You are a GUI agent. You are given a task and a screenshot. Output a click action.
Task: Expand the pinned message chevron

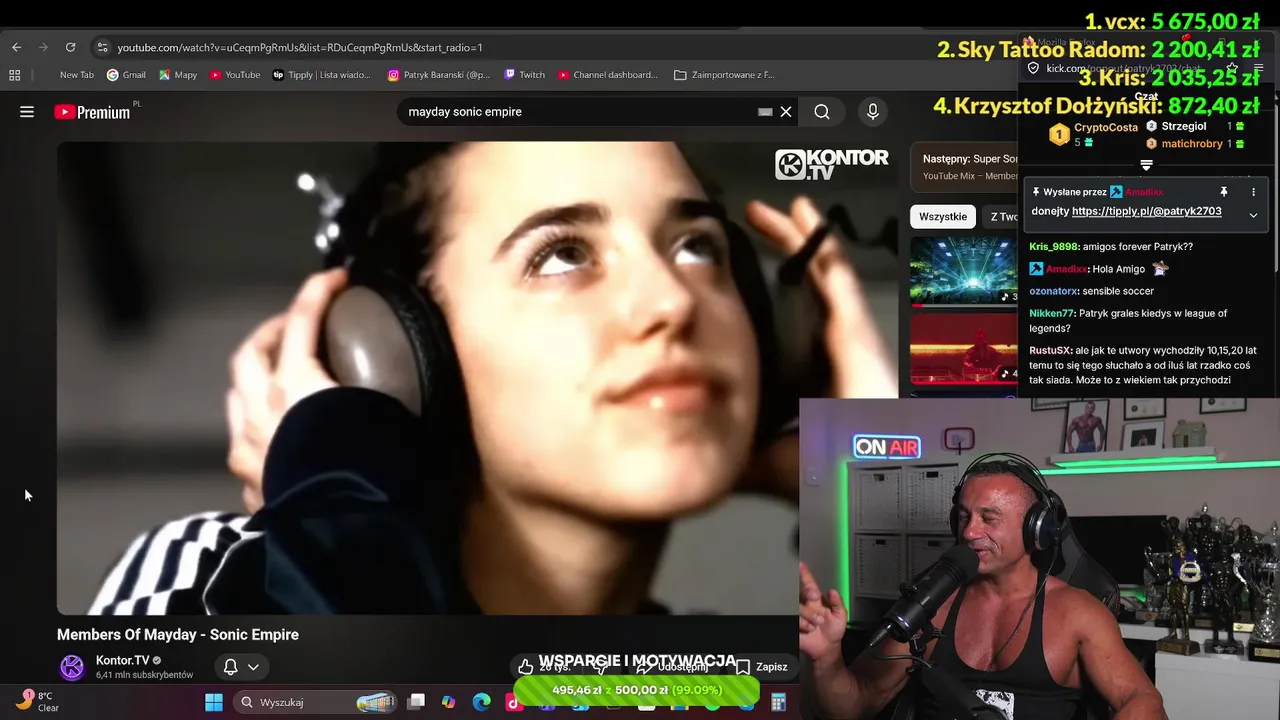(1253, 214)
